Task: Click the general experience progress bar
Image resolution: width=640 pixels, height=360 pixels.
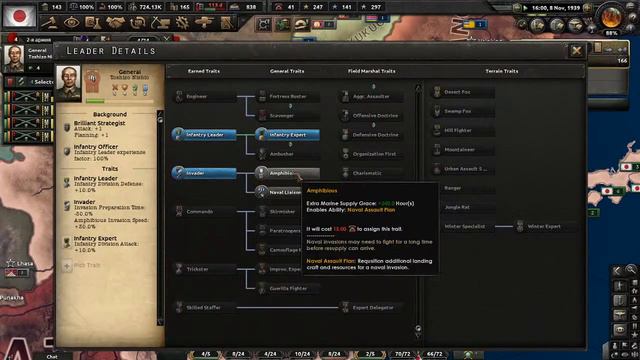Action: [x=119, y=101]
